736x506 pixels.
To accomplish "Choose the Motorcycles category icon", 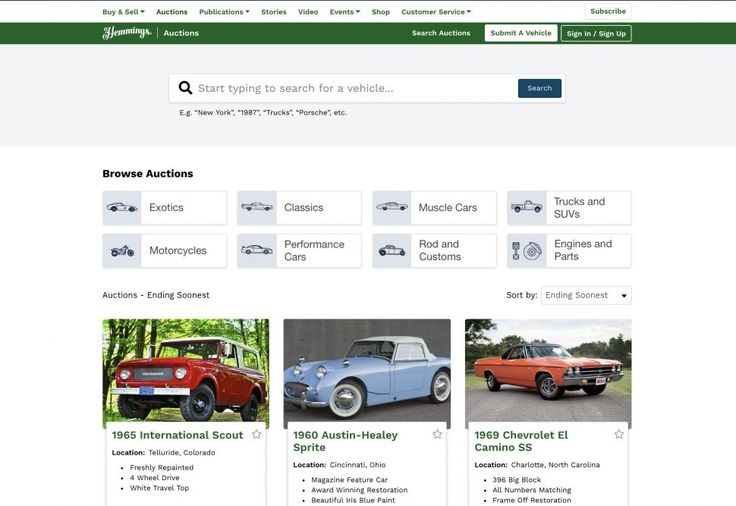I will [x=122, y=251].
